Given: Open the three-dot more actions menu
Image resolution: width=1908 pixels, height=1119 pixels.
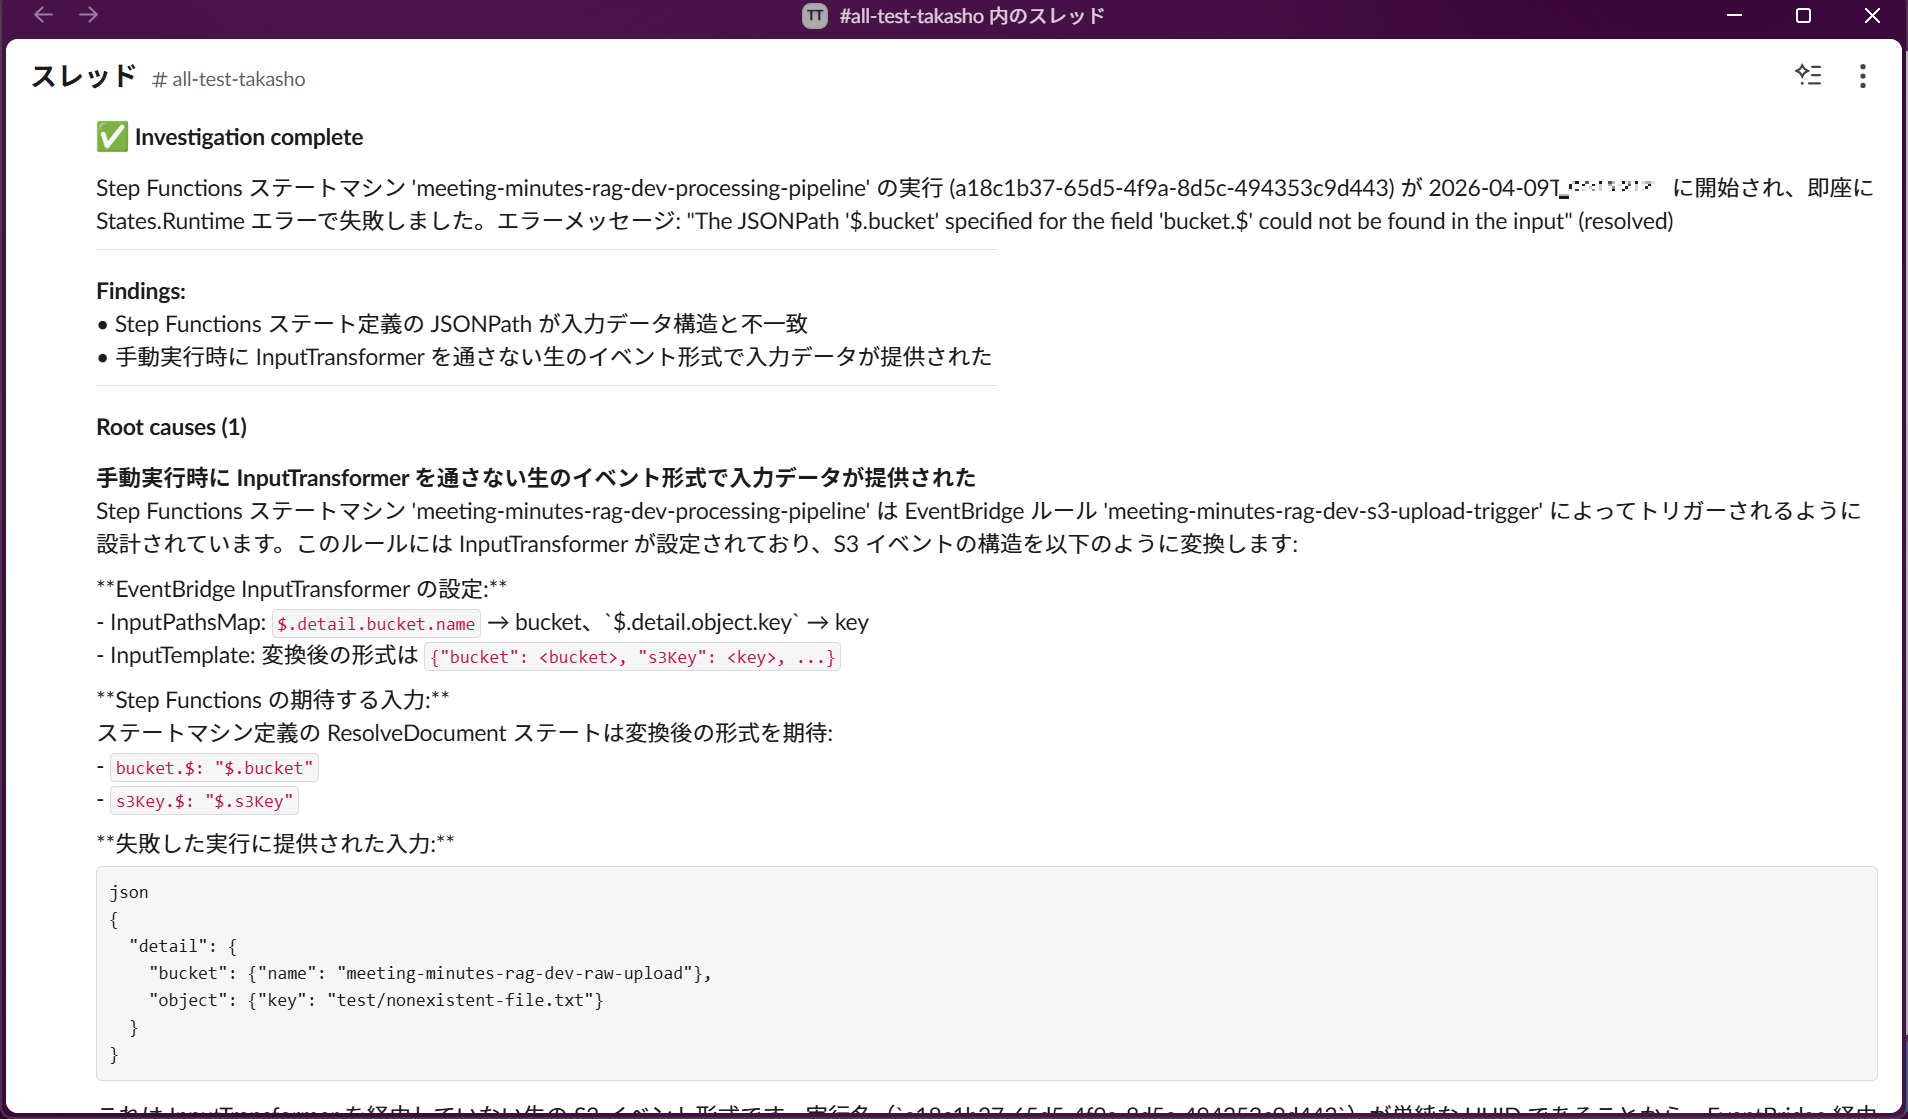Looking at the screenshot, I should pyautogui.click(x=1862, y=77).
